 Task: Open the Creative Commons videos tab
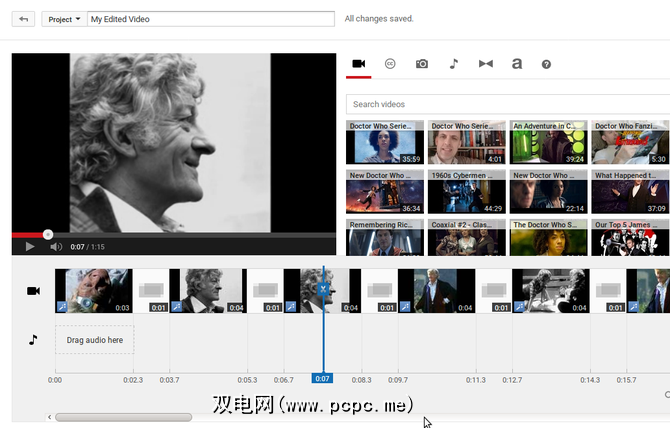(x=390, y=64)
